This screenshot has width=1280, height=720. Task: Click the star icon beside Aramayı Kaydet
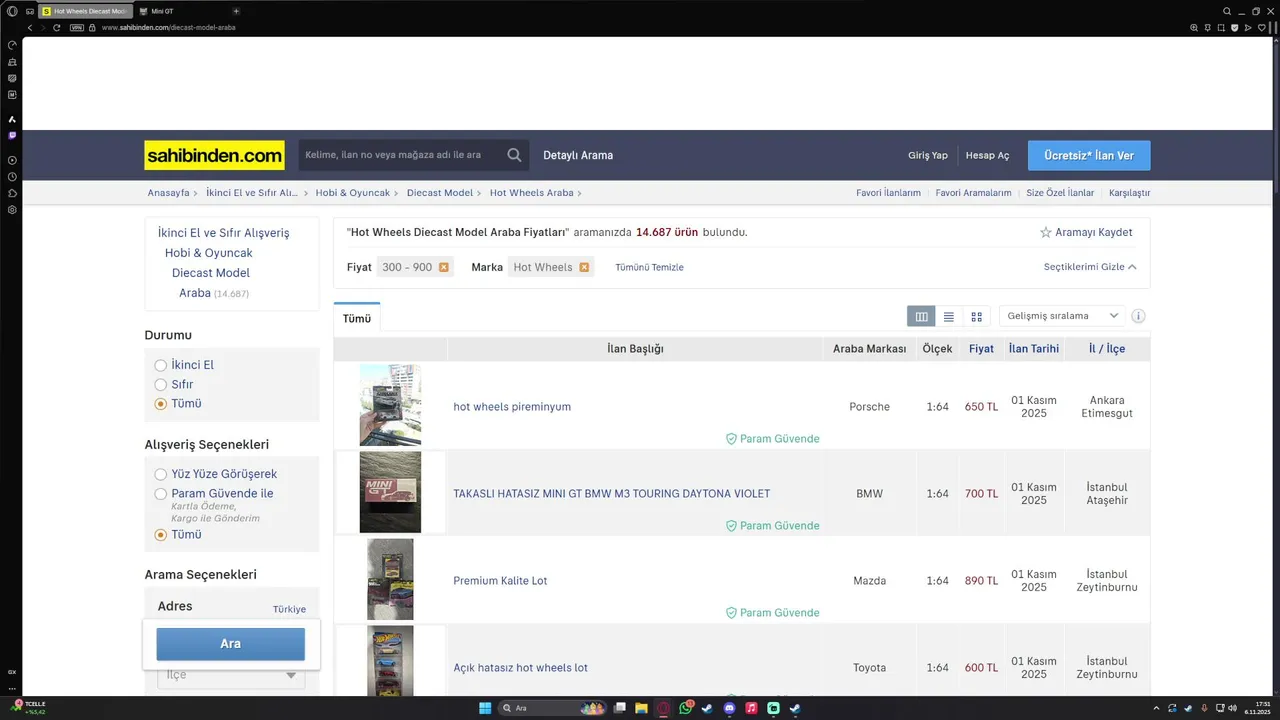pos(1046,232)
